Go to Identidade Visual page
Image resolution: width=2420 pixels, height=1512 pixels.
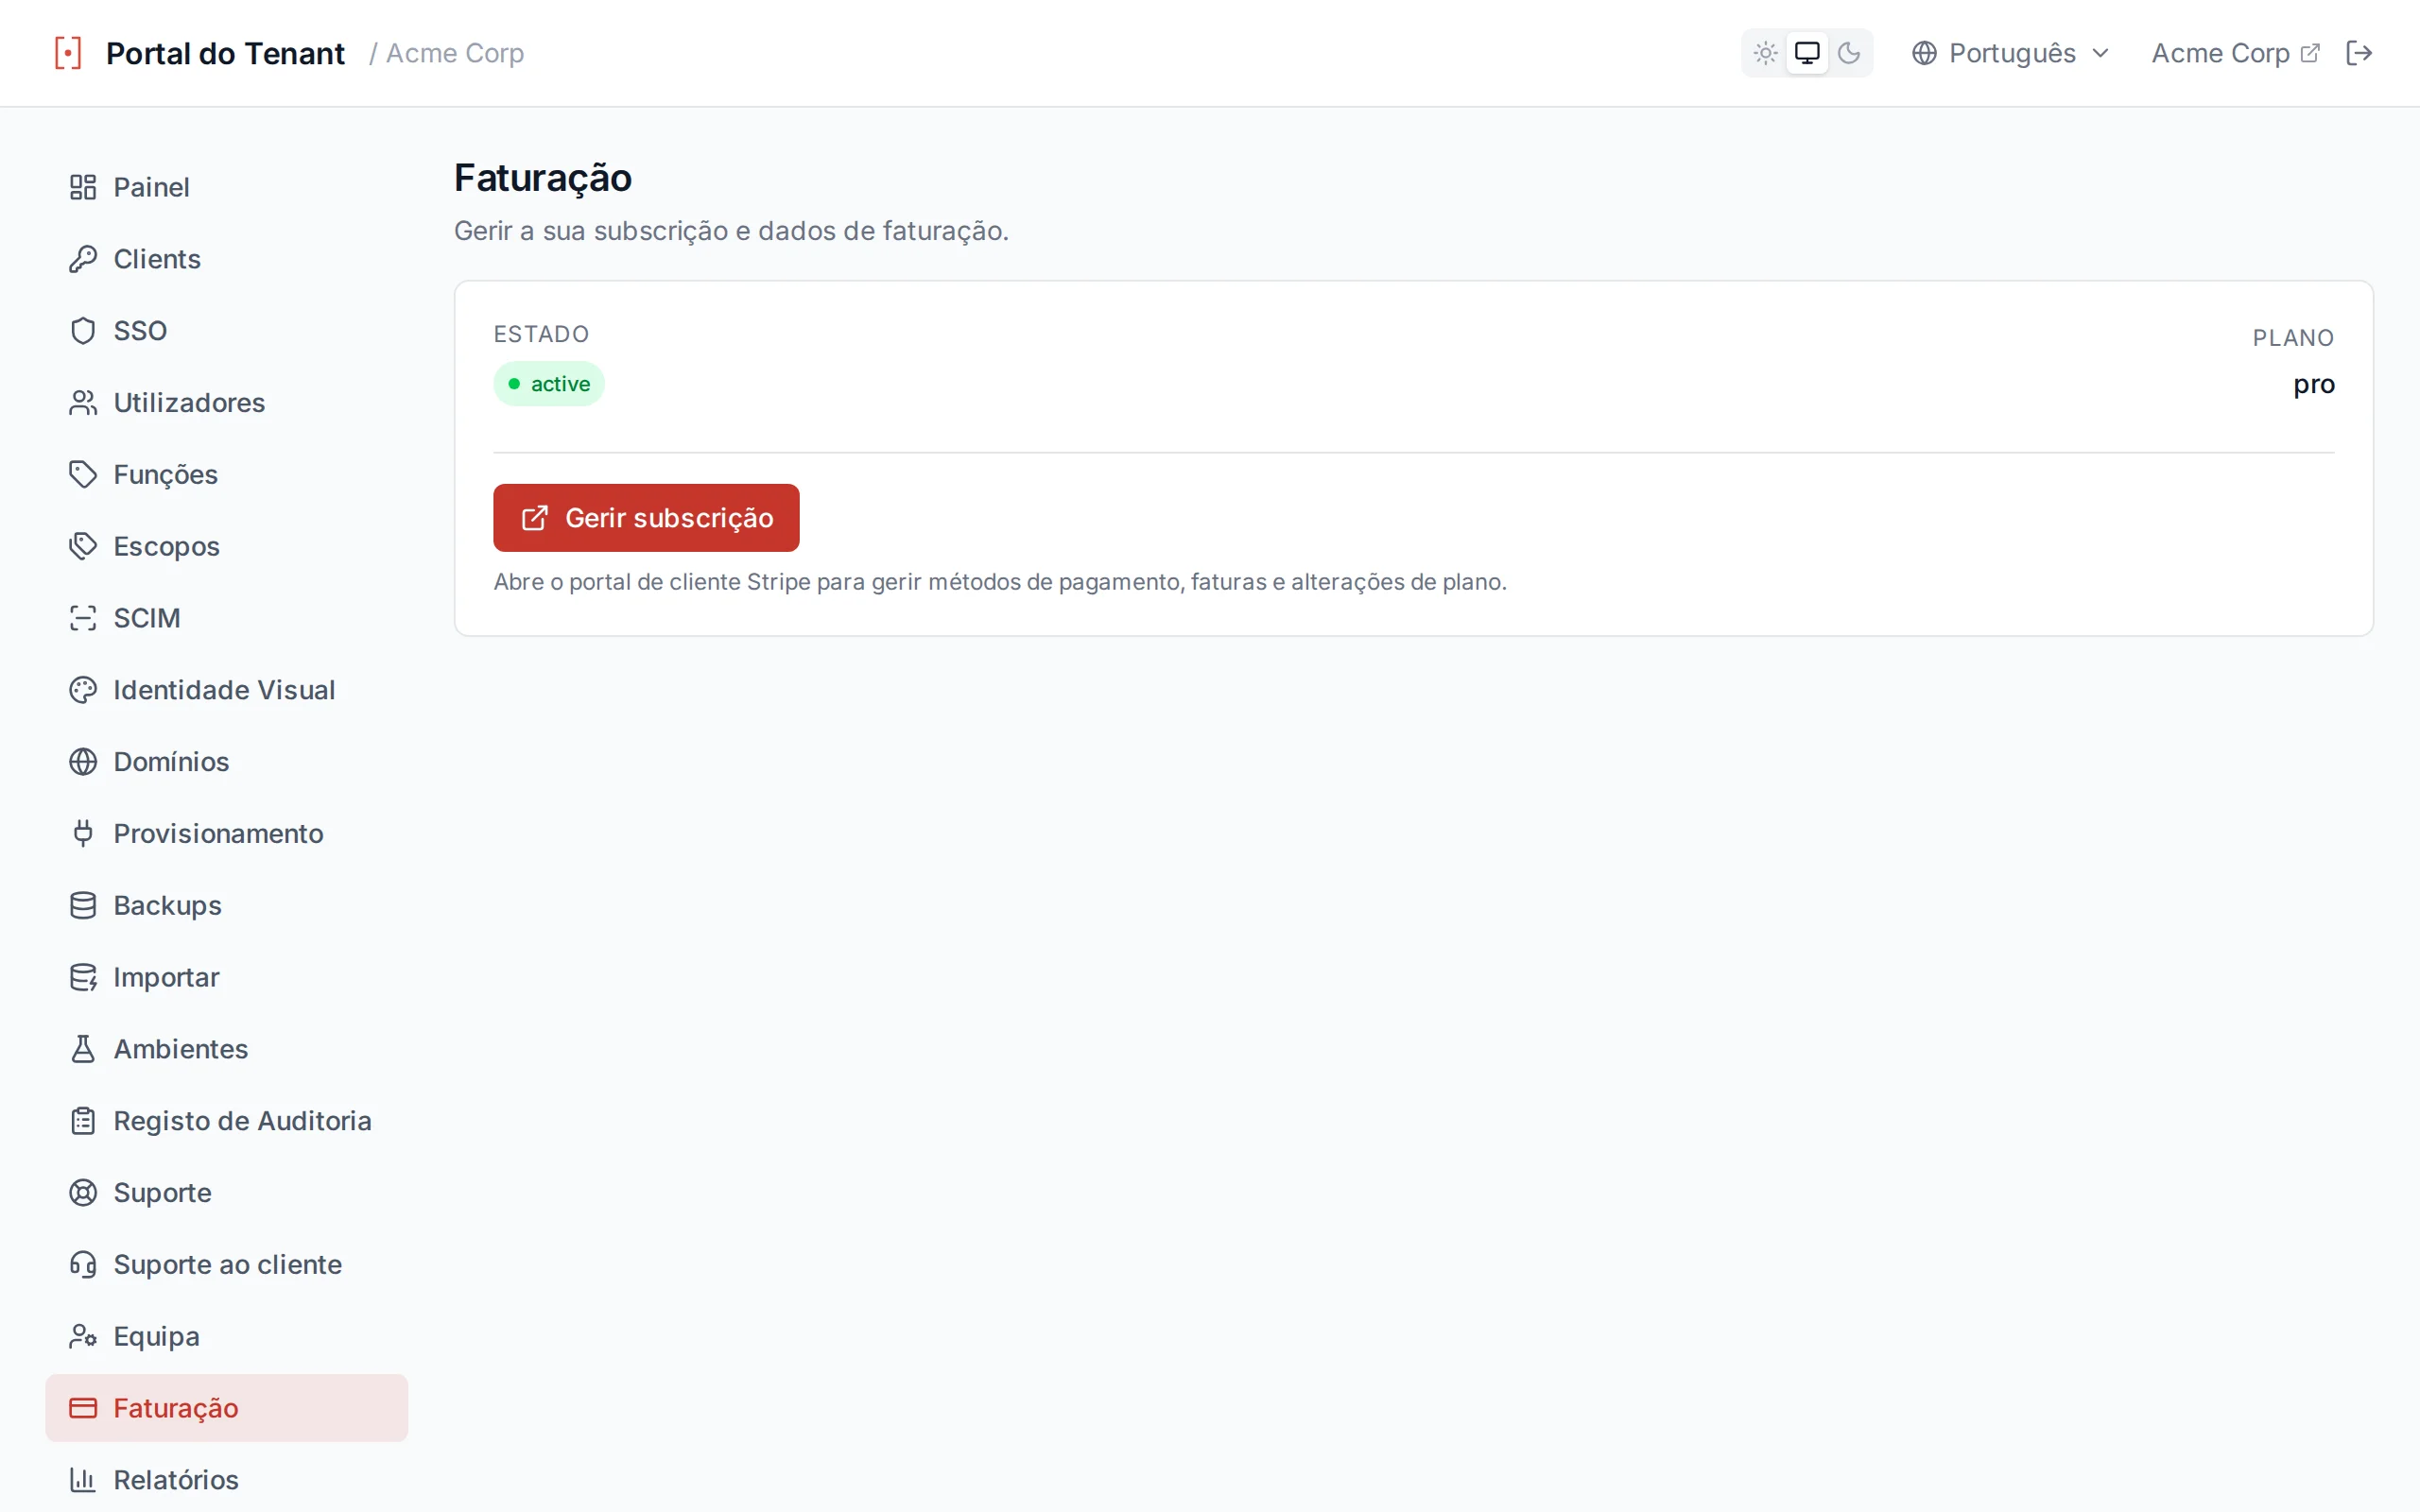pos(227,690)
